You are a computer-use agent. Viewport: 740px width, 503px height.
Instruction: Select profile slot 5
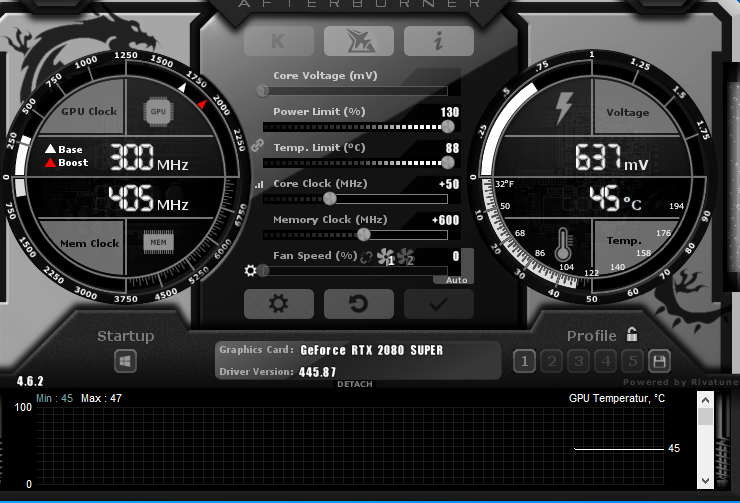click(x=633, y=361)
